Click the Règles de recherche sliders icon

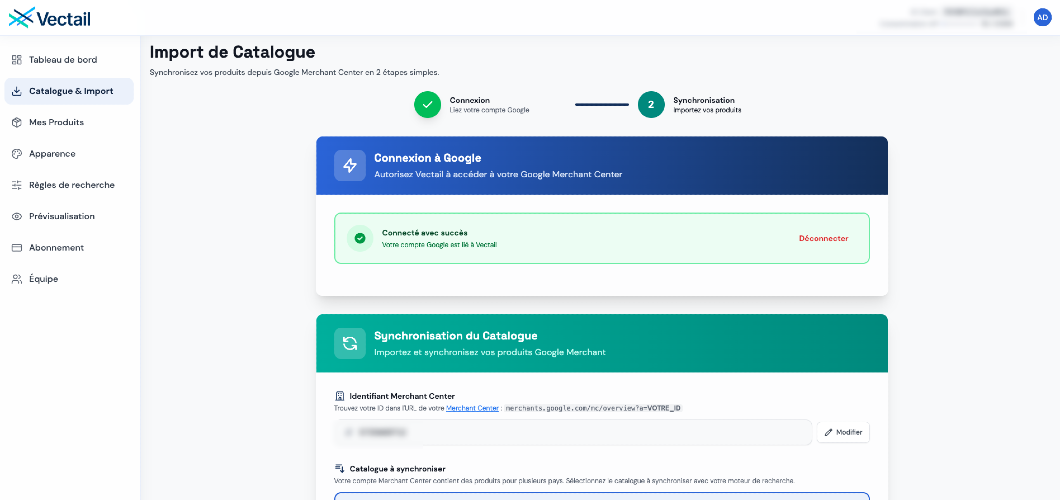[x=17, y=185]
